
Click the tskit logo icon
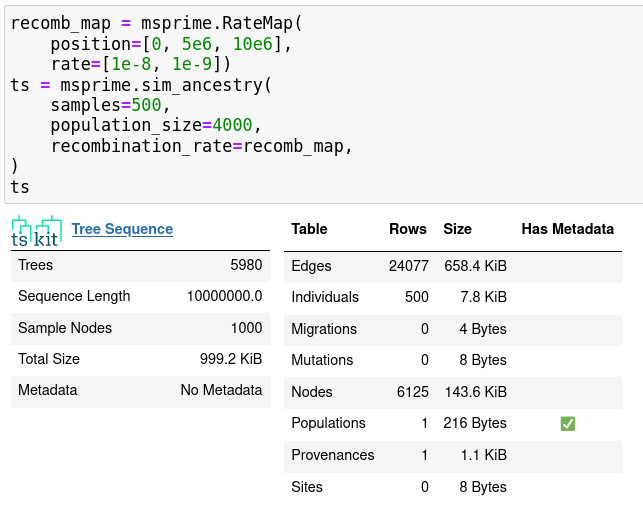36,230
